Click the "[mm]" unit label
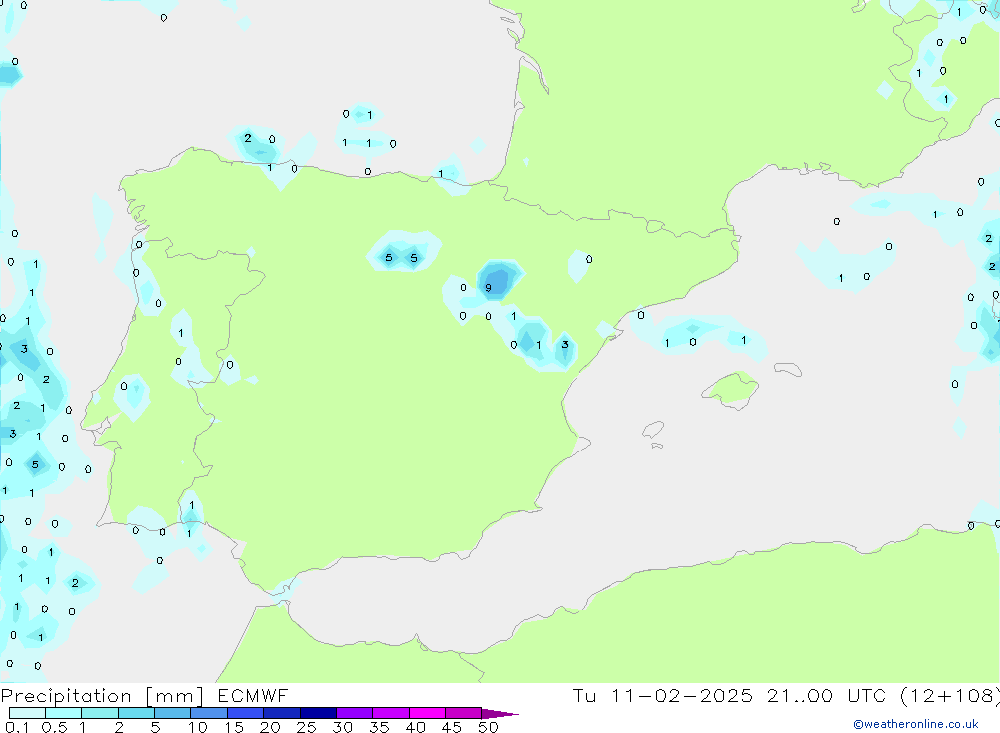Viewport: 1000px width, 733px height. (175, 696)
